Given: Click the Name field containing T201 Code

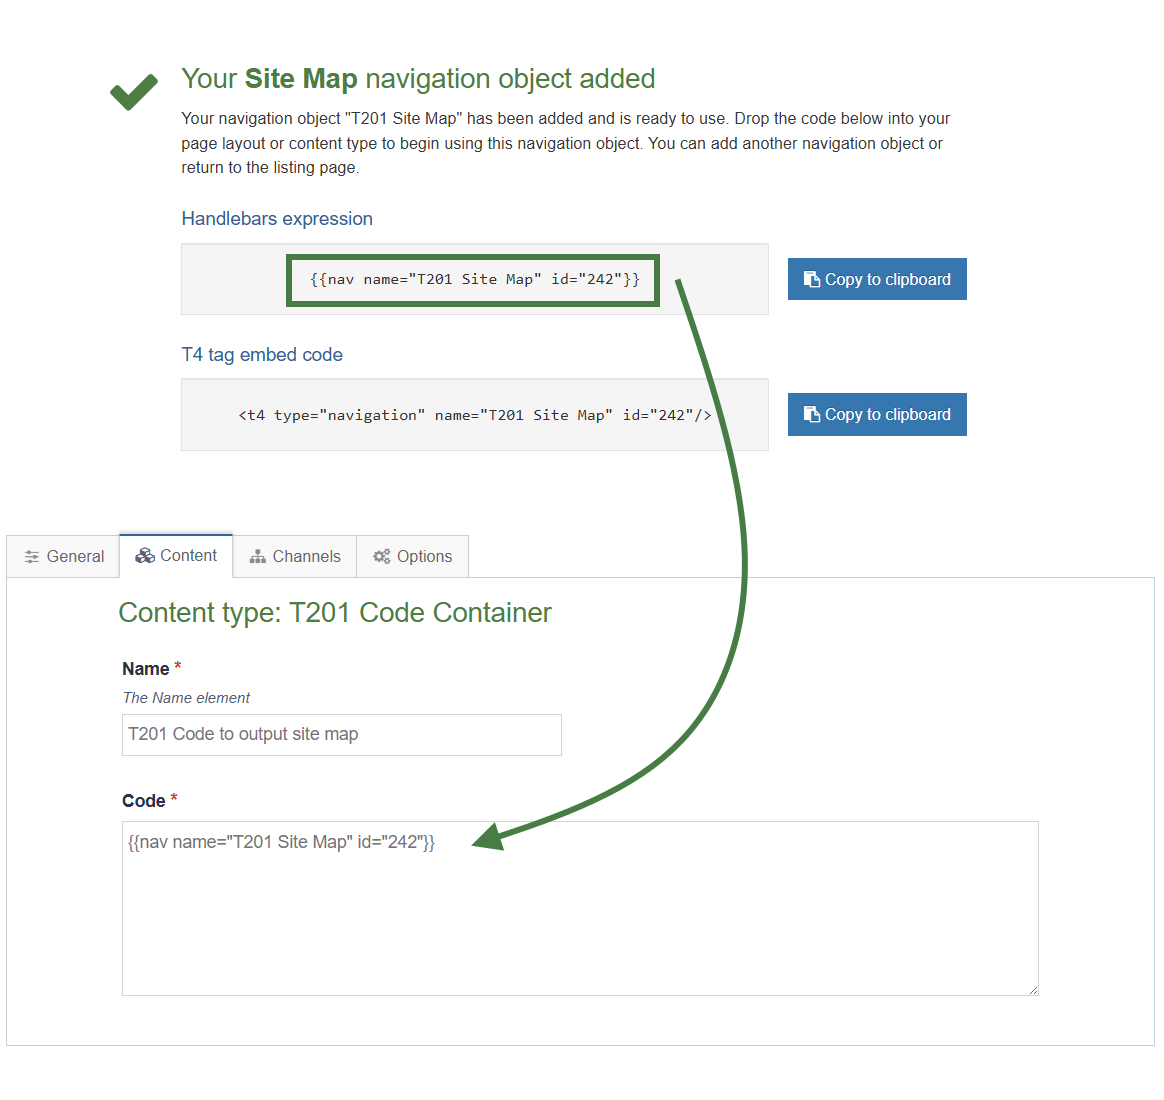Looking at the screenshot, I should [341, 735].
